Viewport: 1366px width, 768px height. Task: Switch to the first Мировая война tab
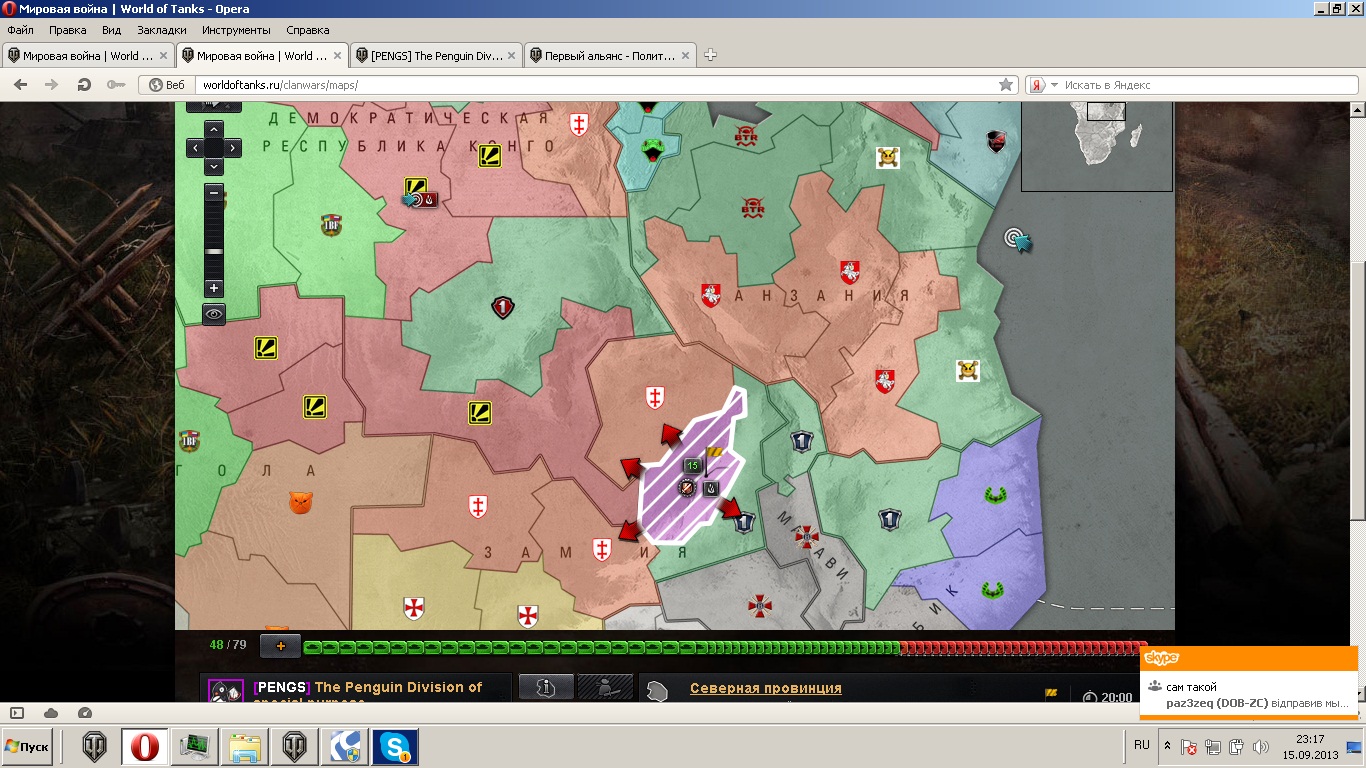(x=88, y=56)
